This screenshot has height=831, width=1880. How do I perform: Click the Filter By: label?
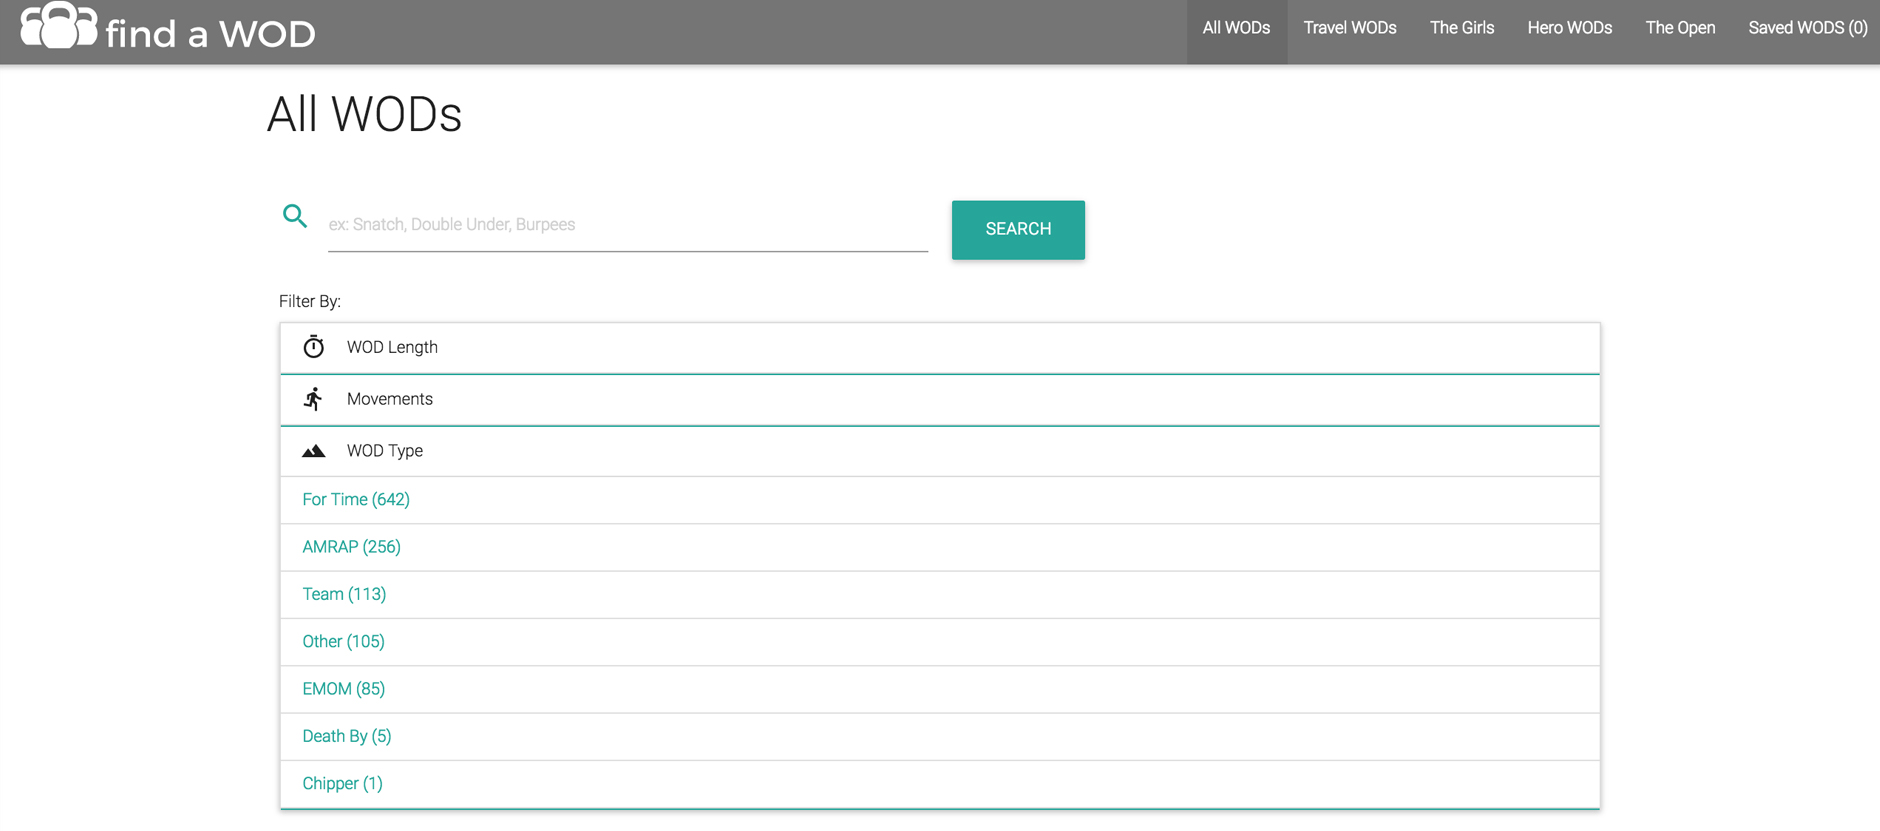[310, 302]
